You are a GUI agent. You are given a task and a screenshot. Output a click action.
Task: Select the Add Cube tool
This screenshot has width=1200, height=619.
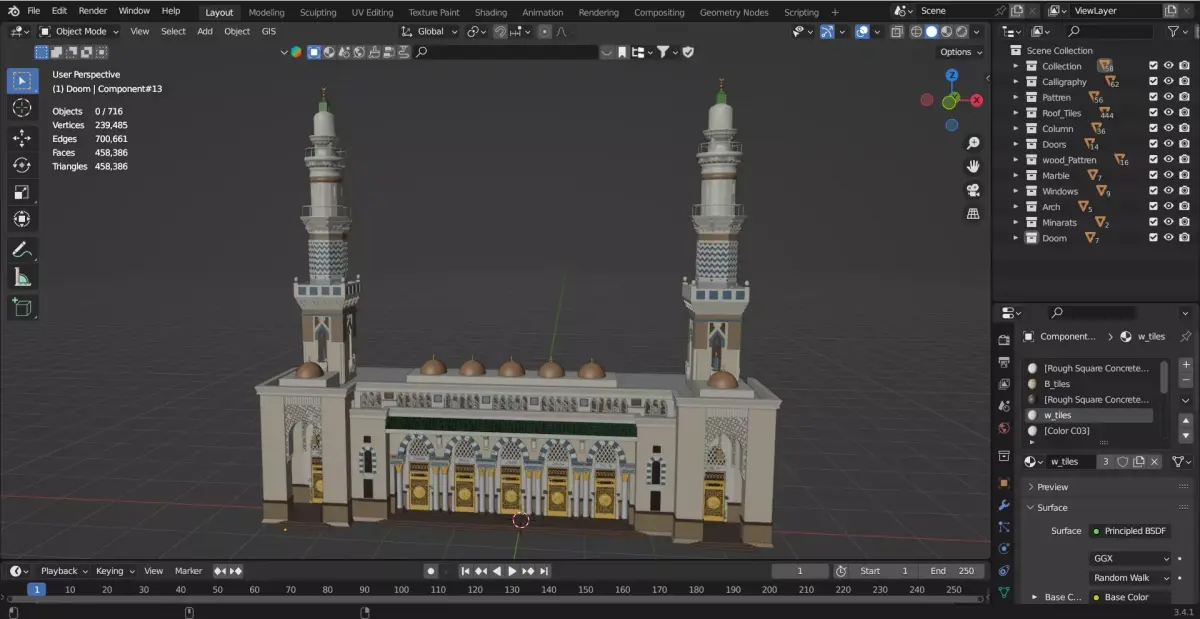pyautogui.click(x=22, y=307)
